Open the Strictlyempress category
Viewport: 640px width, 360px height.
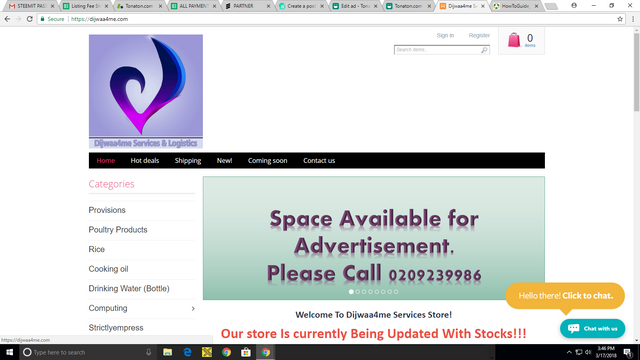(116, 328)
